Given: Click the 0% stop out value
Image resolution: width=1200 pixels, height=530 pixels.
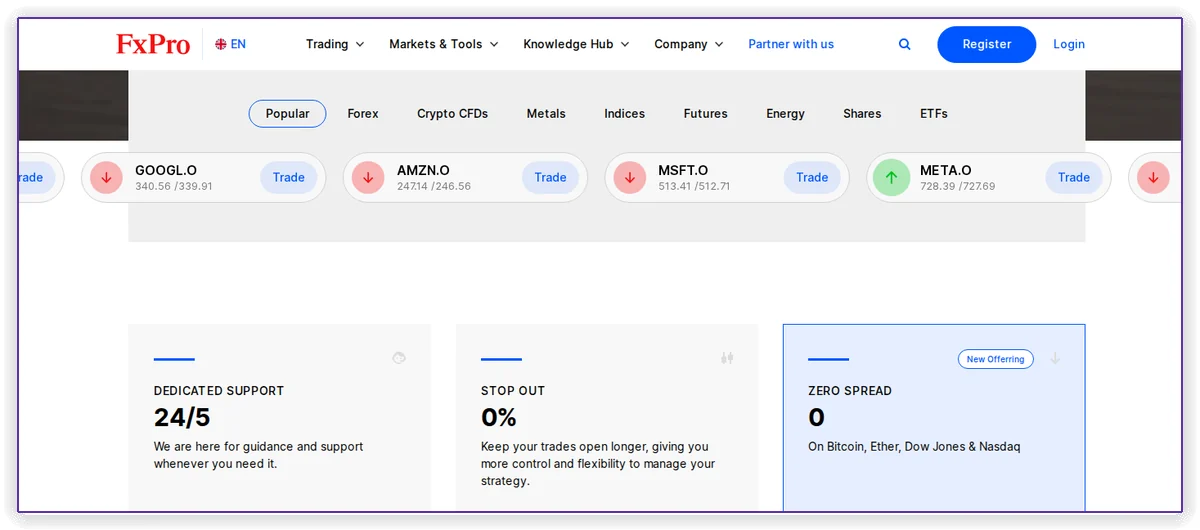Looking at the screenshot, I should tap(499, 417).
